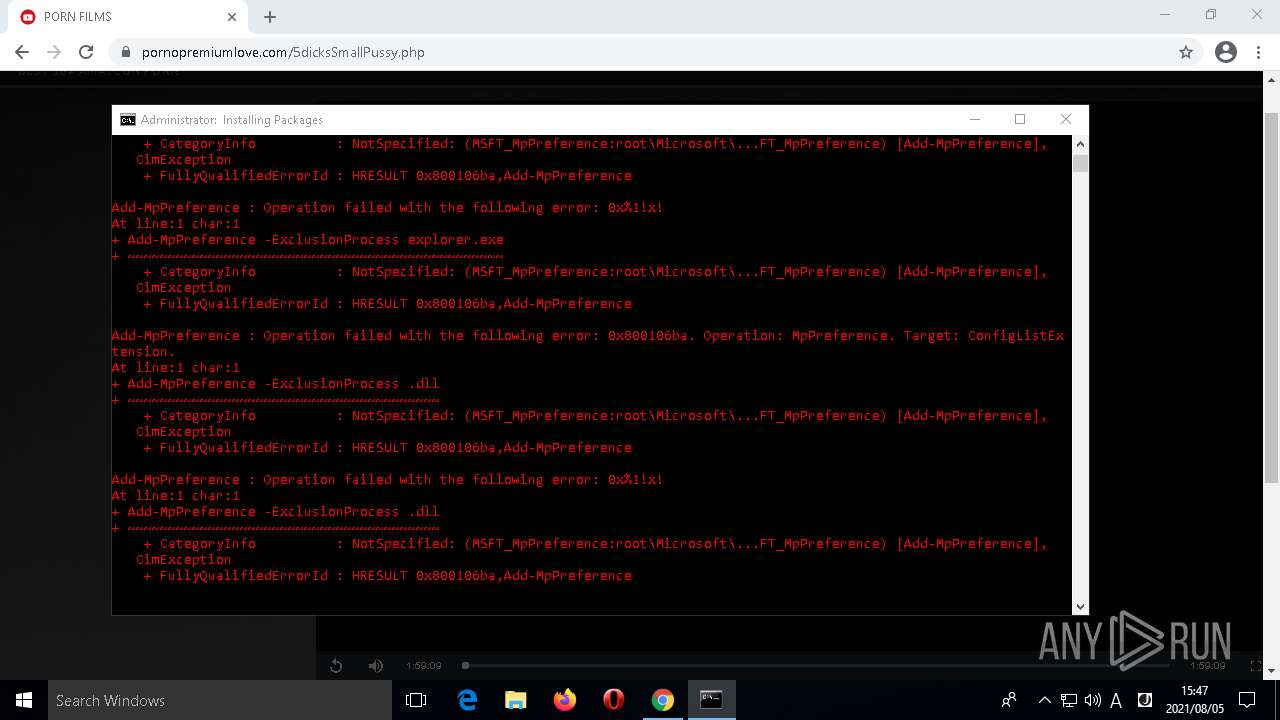Click the command prompt taskbar icon
This screenshot has height=720, width=1280.
click(711, 700)
